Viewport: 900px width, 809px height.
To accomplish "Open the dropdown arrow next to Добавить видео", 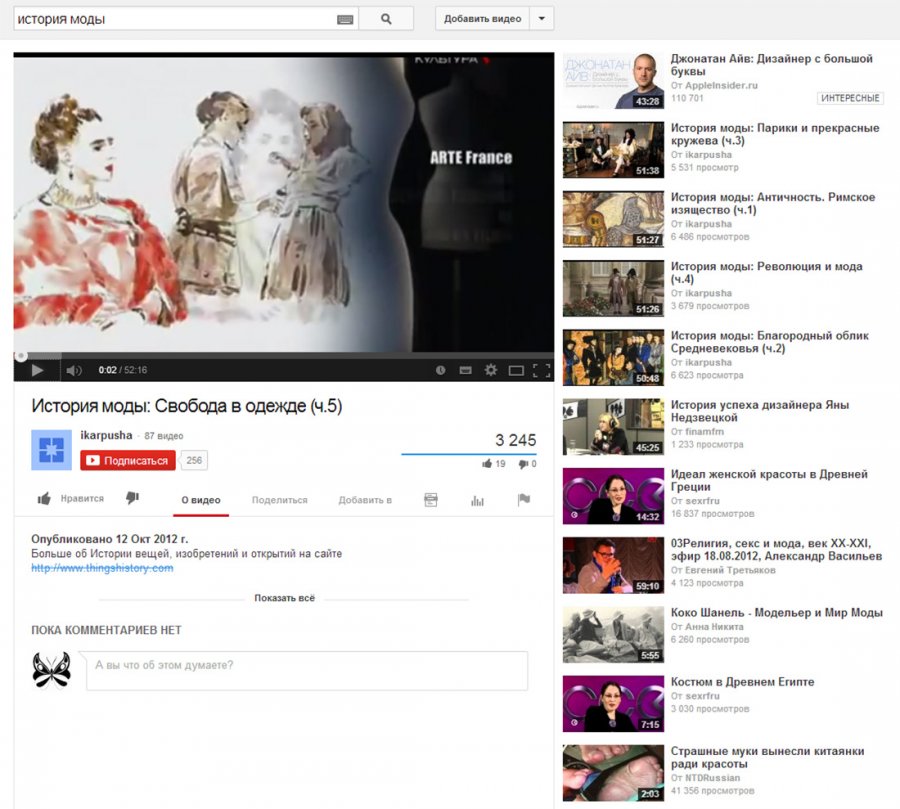I will pyautogui.click(x=541, y=19).
